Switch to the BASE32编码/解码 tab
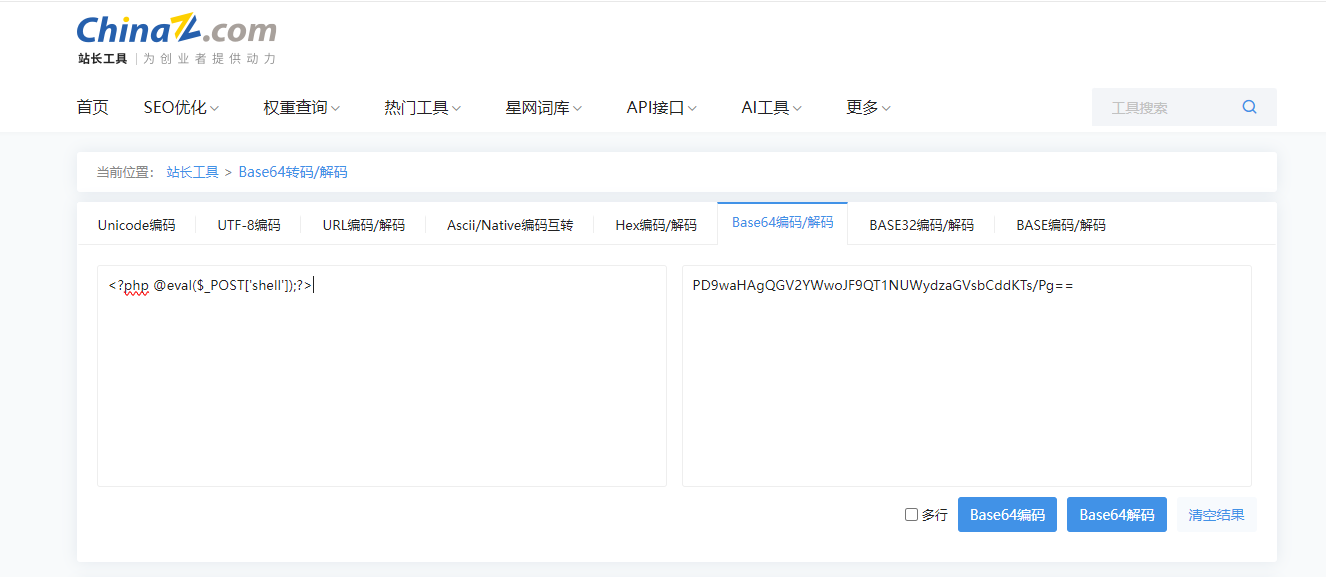This screenshot has width=1326, height=577. tap(921, 225)
